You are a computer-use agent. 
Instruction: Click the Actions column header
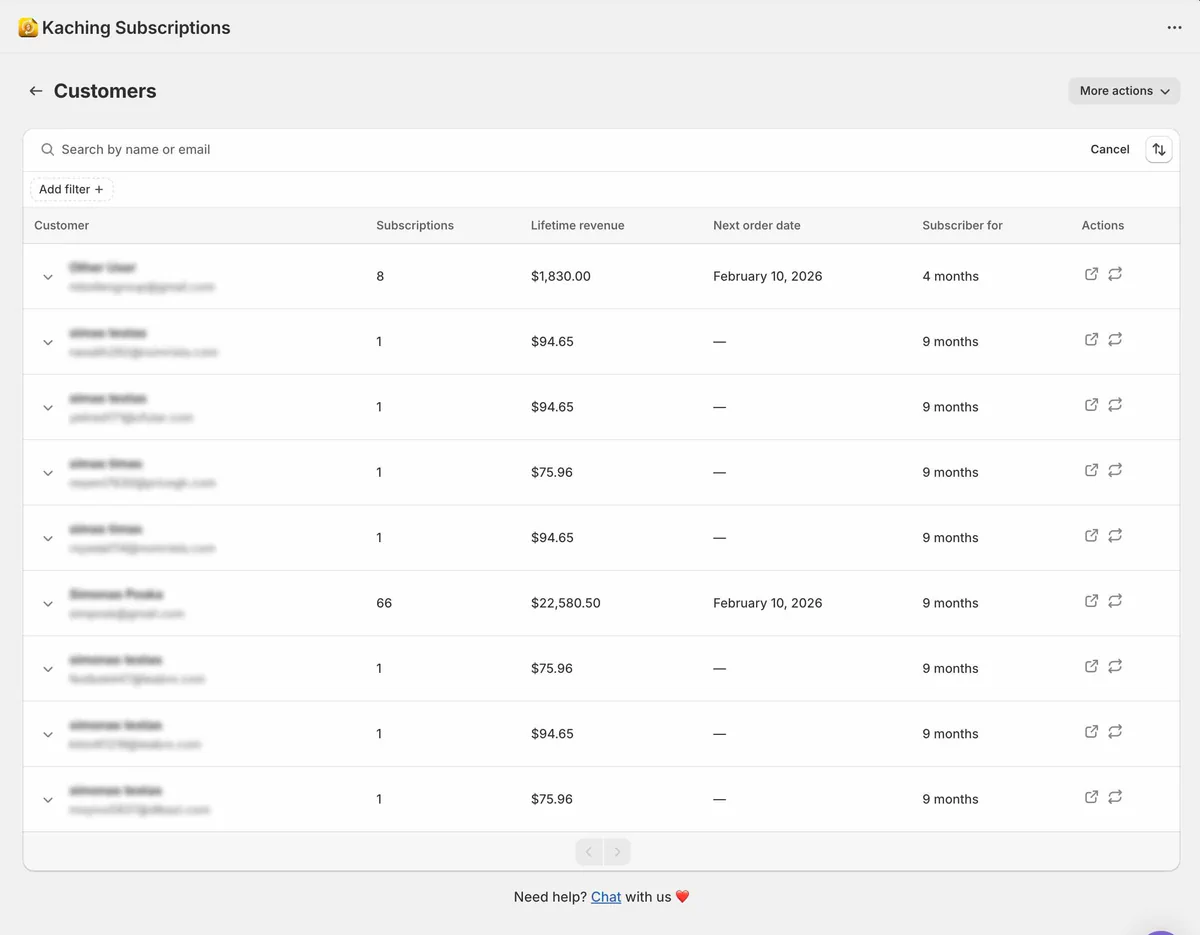click(1103, 225)
